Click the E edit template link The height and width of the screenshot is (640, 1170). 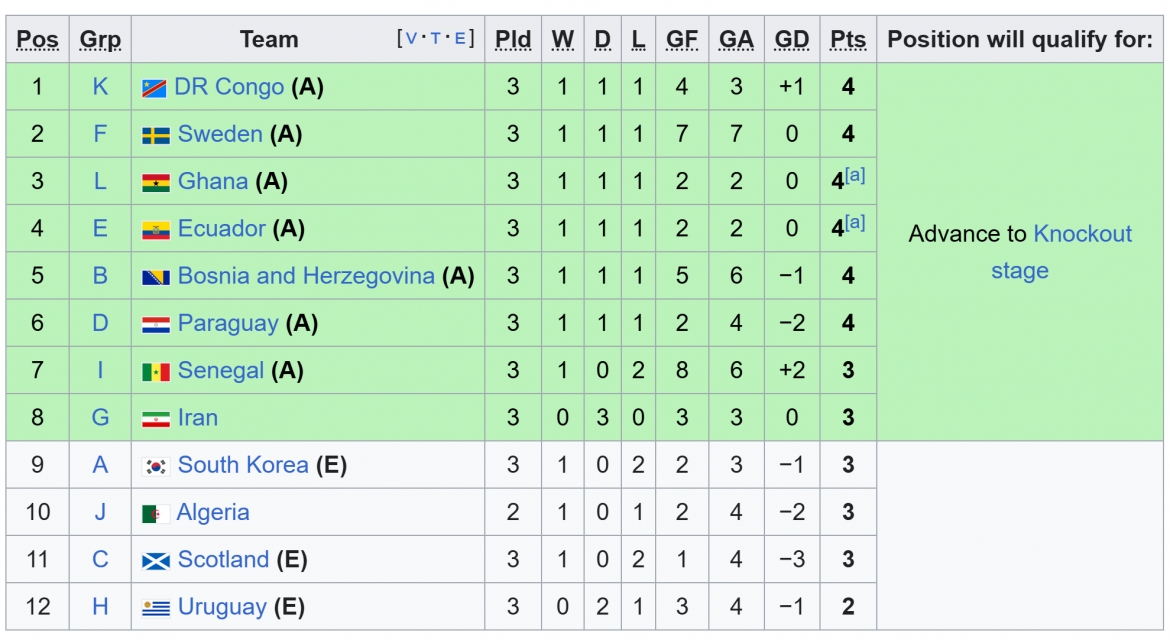(460, 39)
